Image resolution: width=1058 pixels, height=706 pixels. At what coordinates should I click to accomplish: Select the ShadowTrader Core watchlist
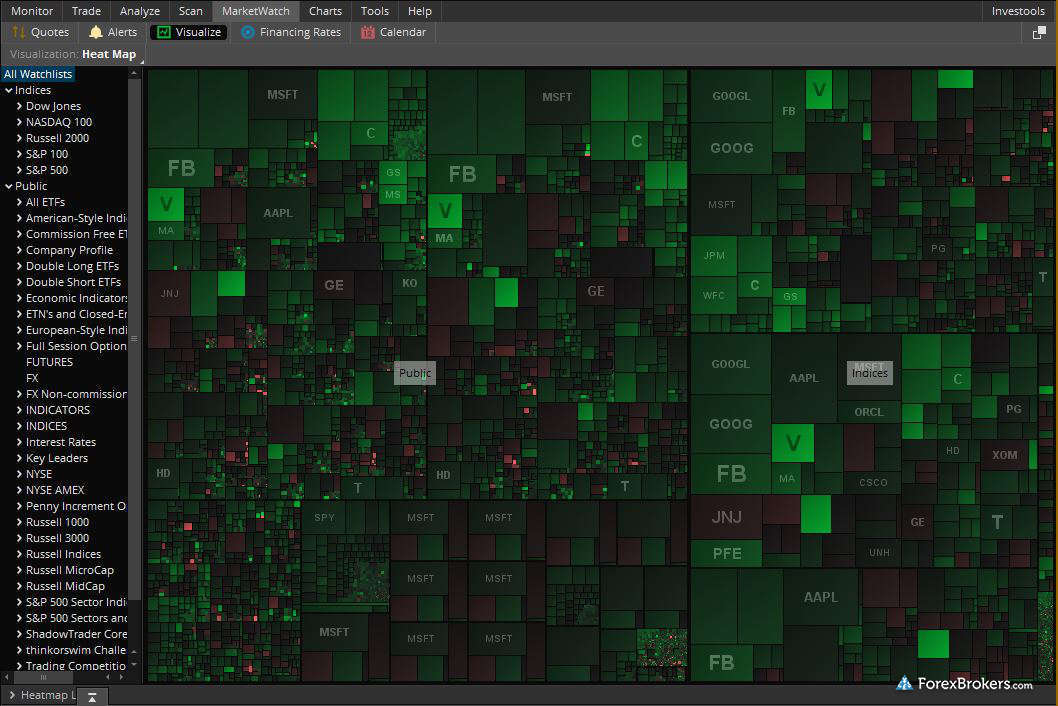(x=76, y=634)
